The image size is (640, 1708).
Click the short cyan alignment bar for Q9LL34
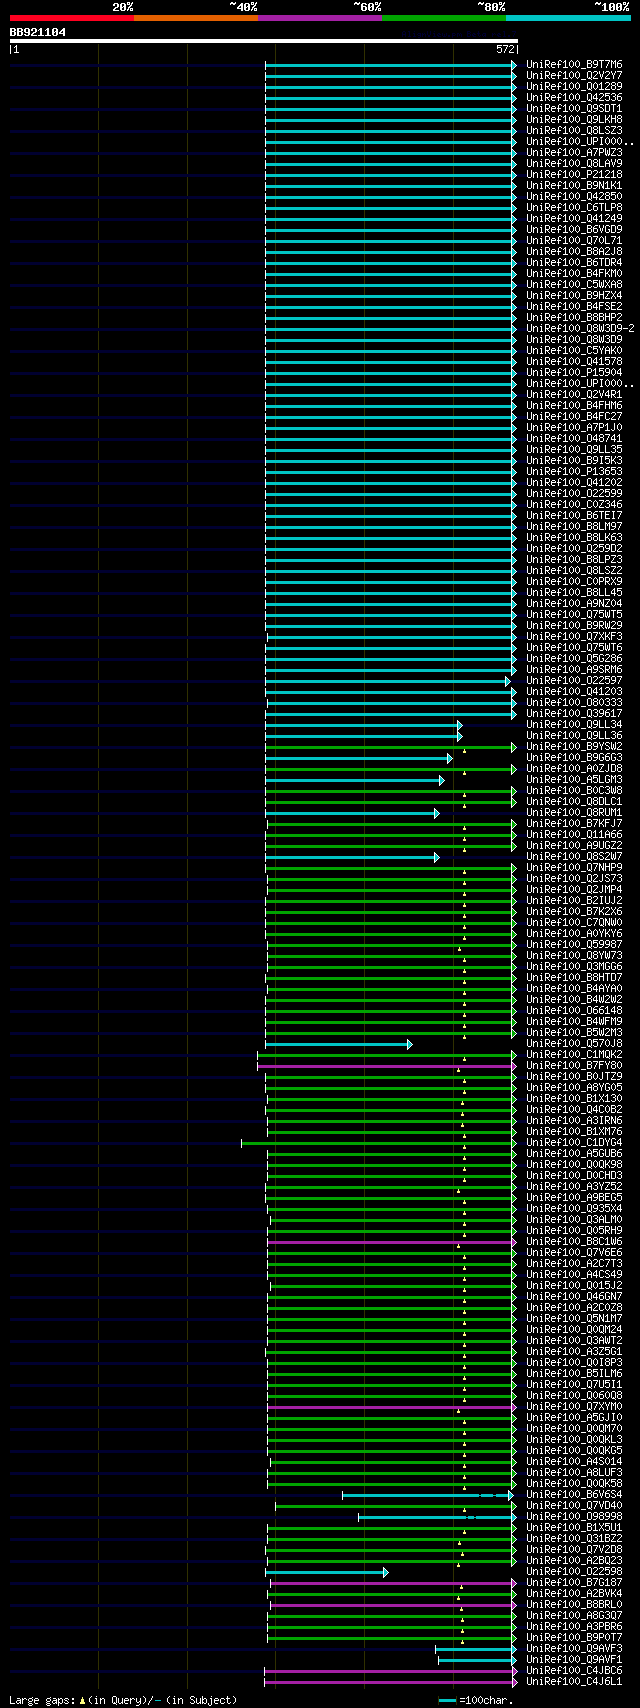click(x=363, y=725)
